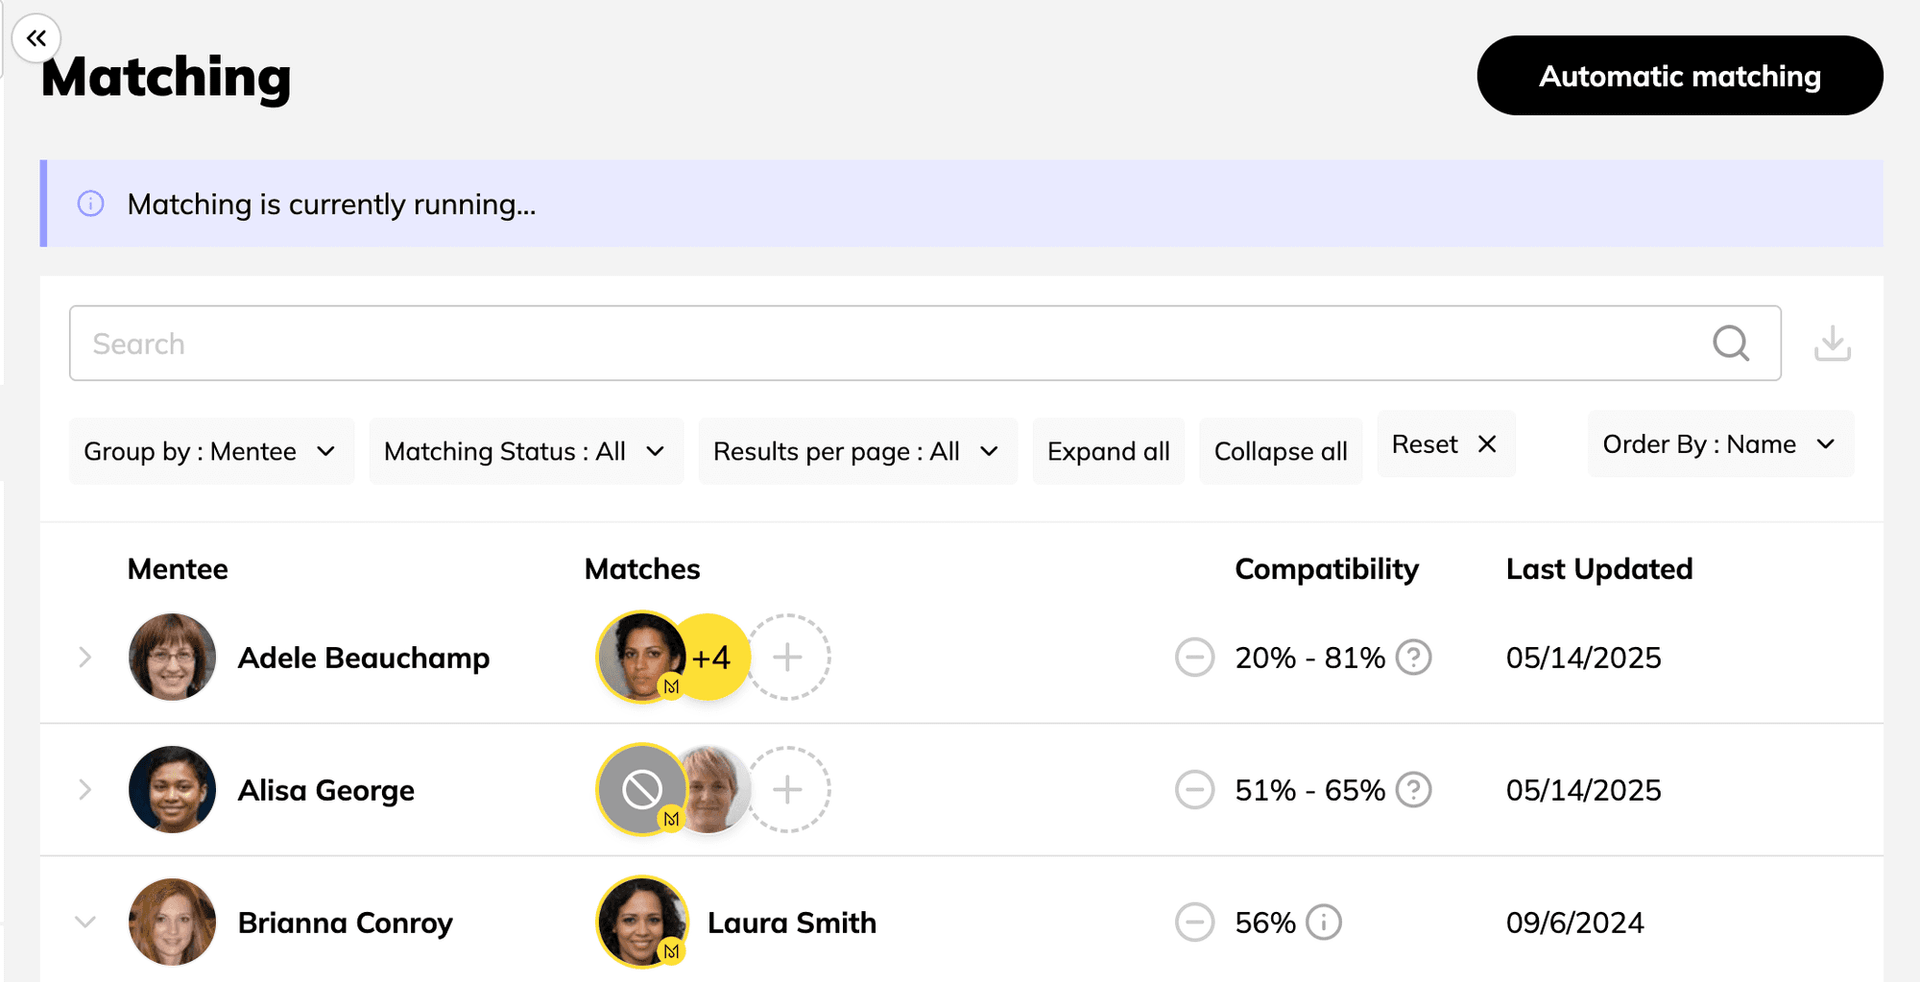This screenshot has width=1920, height=982.
Task: Download matching results via download icon
Action: point(1832,343)
